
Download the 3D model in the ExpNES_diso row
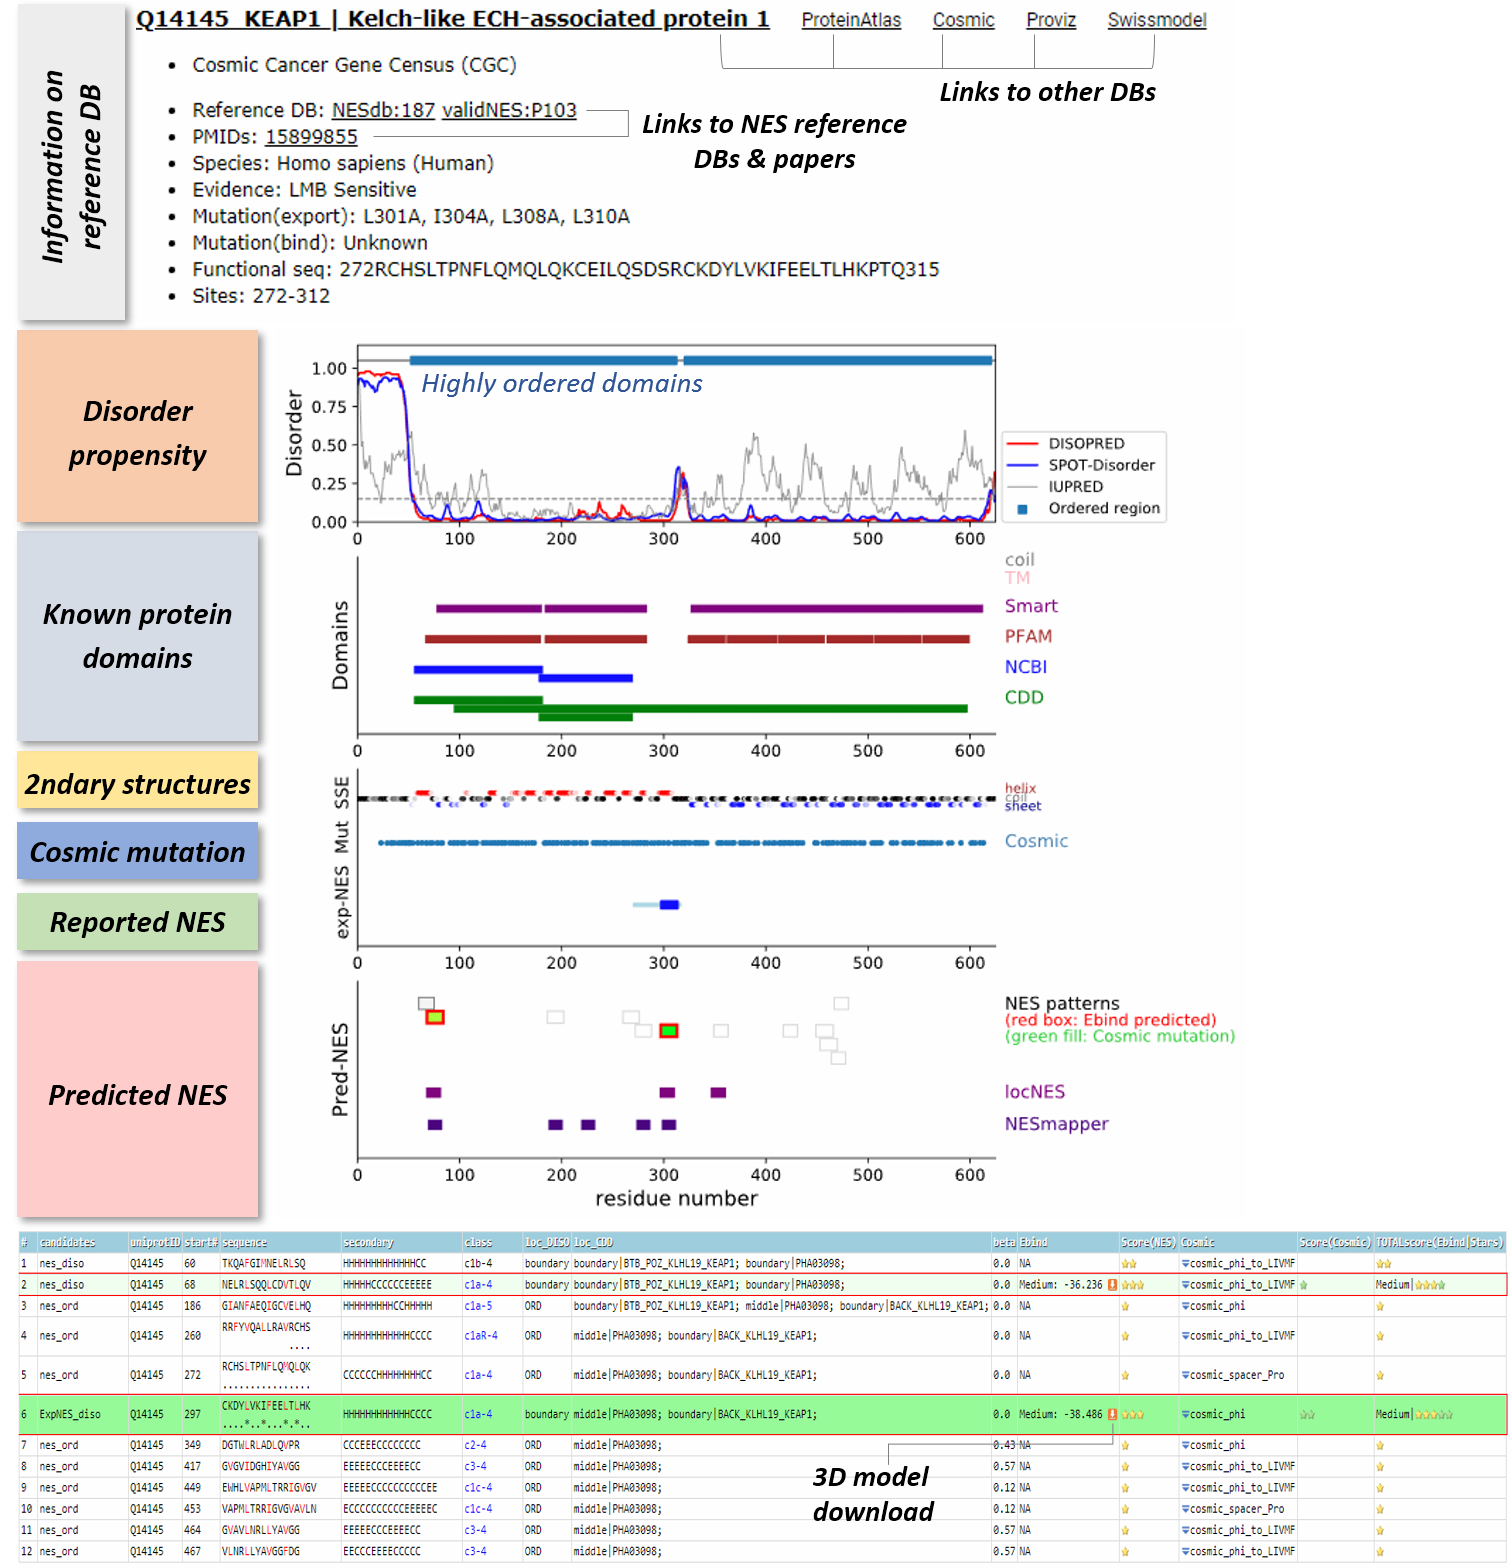(1112, 1414)
